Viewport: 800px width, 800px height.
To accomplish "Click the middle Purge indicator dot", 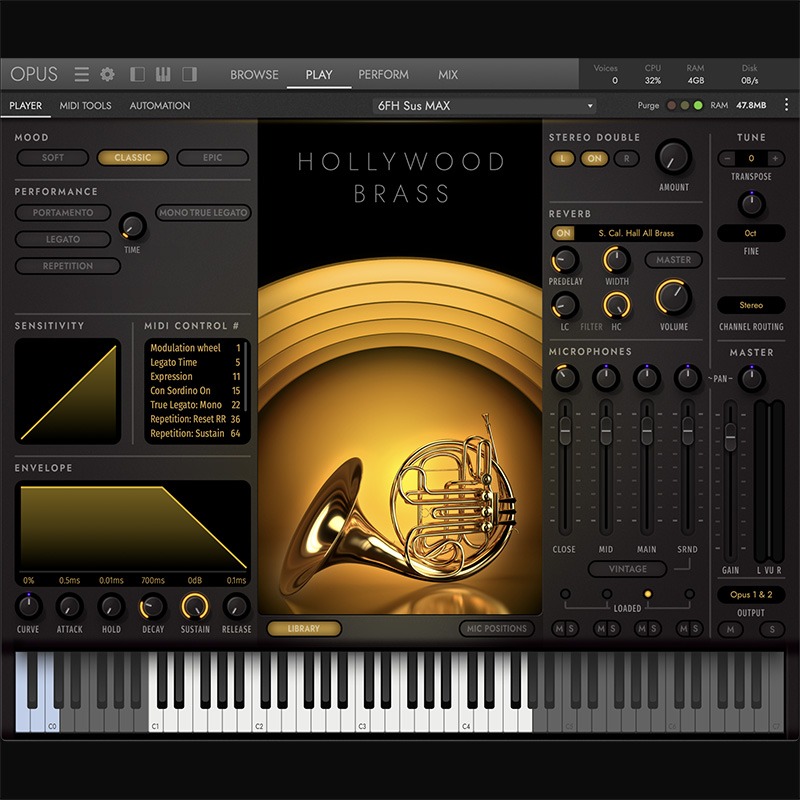I will click(x=685, y=106).
